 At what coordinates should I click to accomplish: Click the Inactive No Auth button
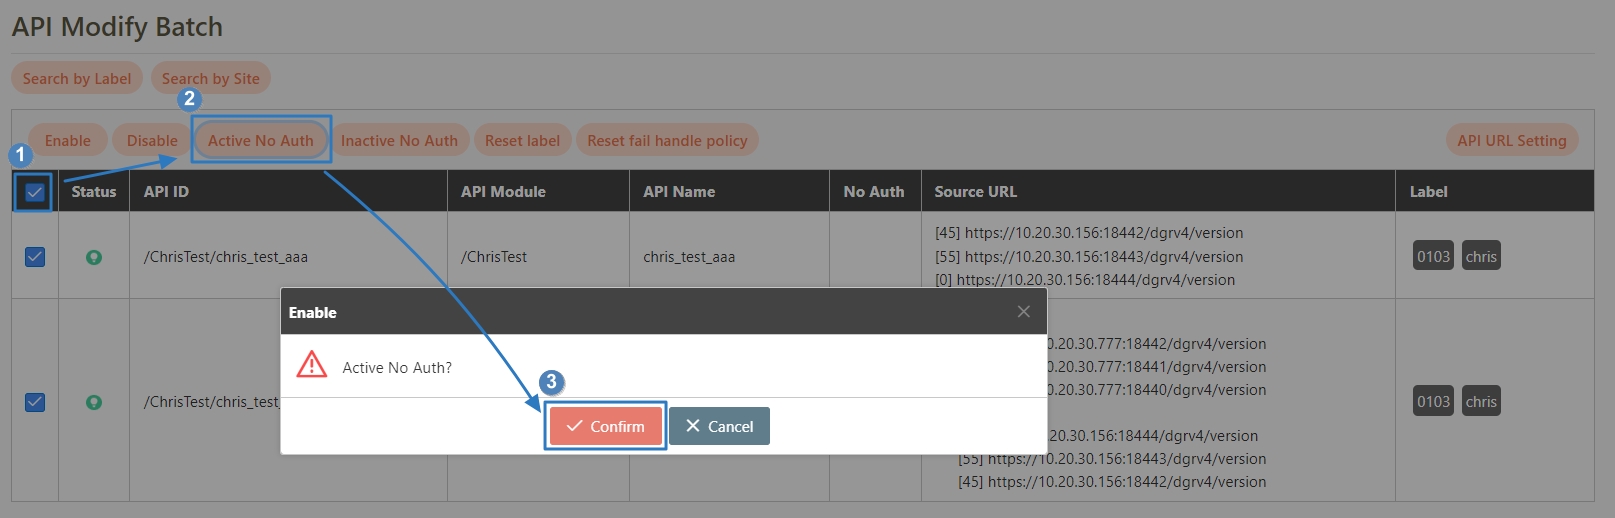[x=399, y=141]
